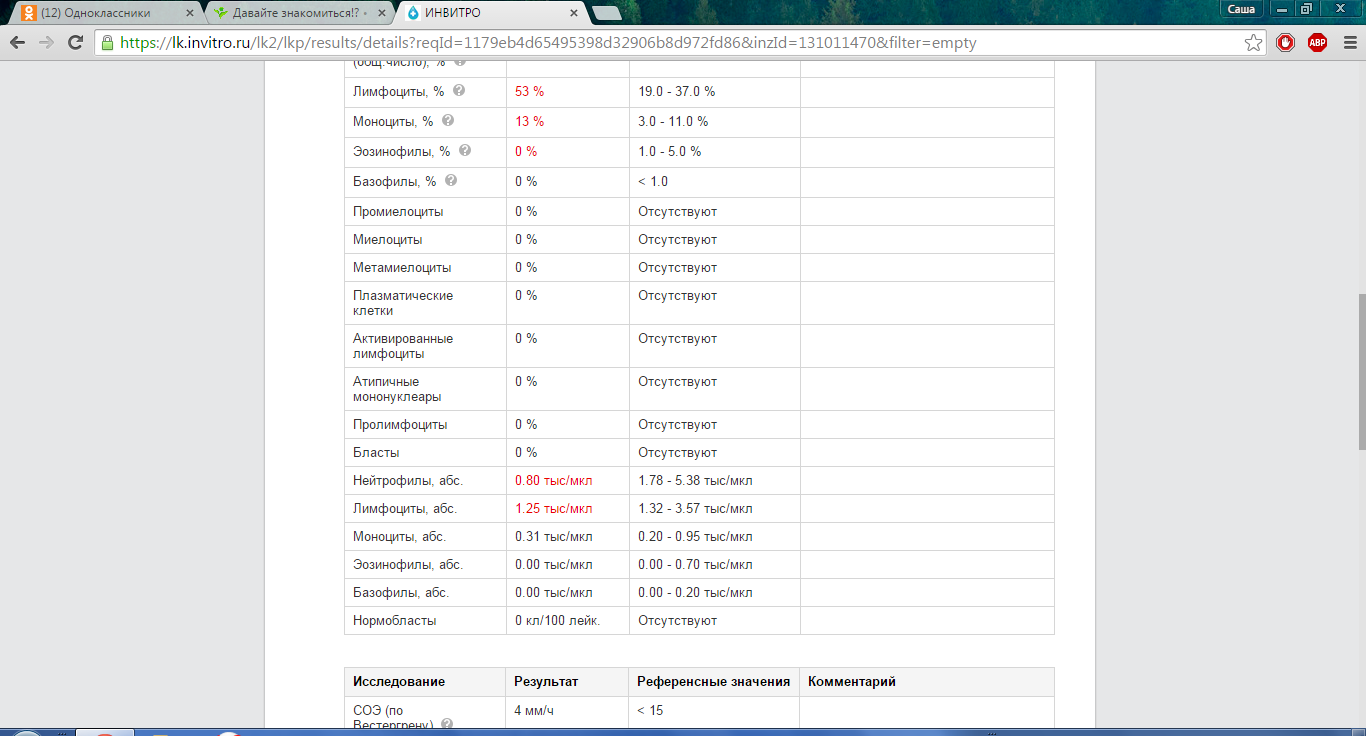Click help icon beside СОЭ (по Вестергрену)
This screenshot has width=1366, height=736.
447,723
